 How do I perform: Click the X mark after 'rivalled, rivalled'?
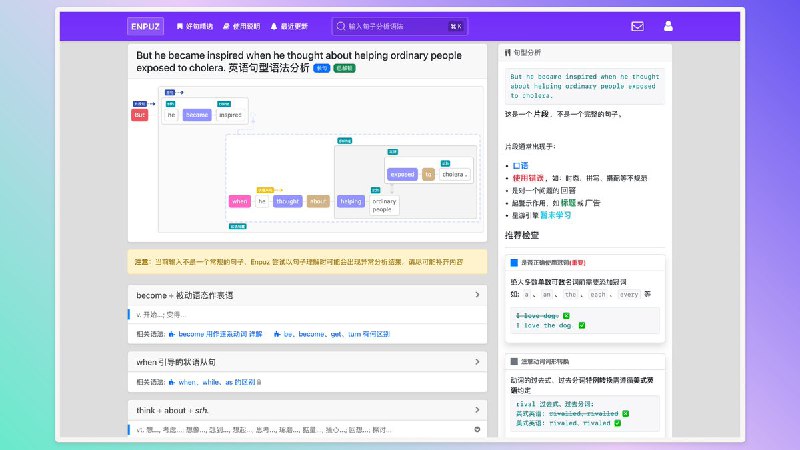[626, 413]
